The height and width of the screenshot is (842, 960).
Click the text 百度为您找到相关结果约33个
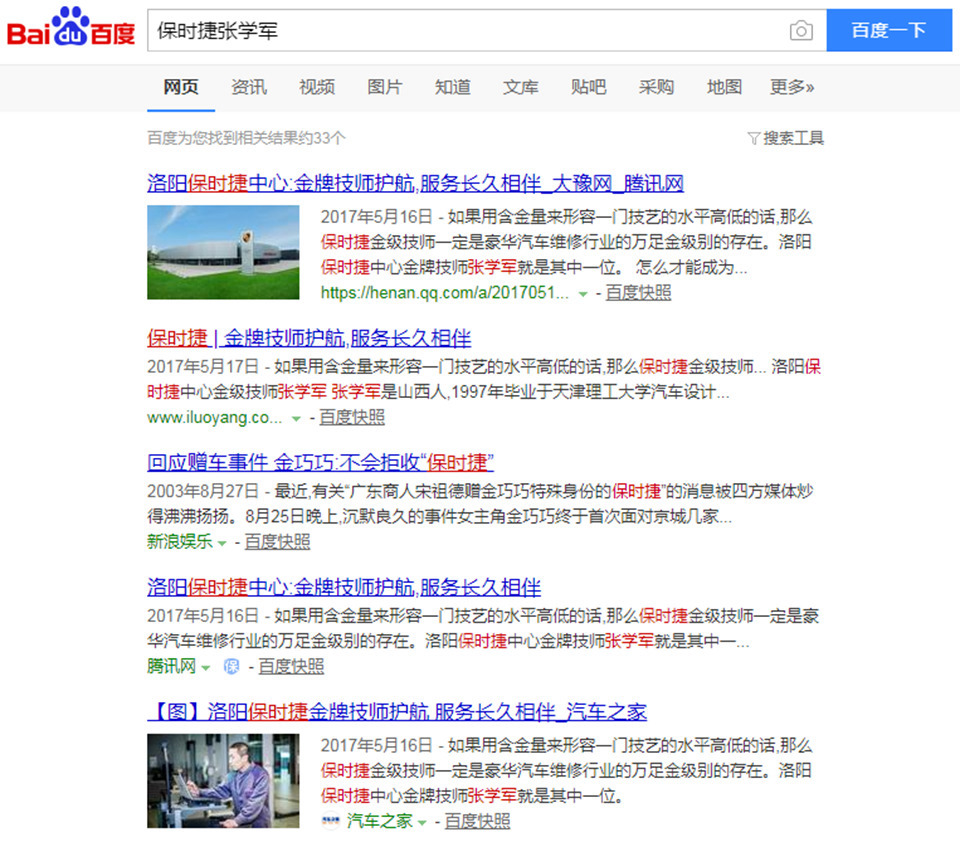click(x=246, y=138)
